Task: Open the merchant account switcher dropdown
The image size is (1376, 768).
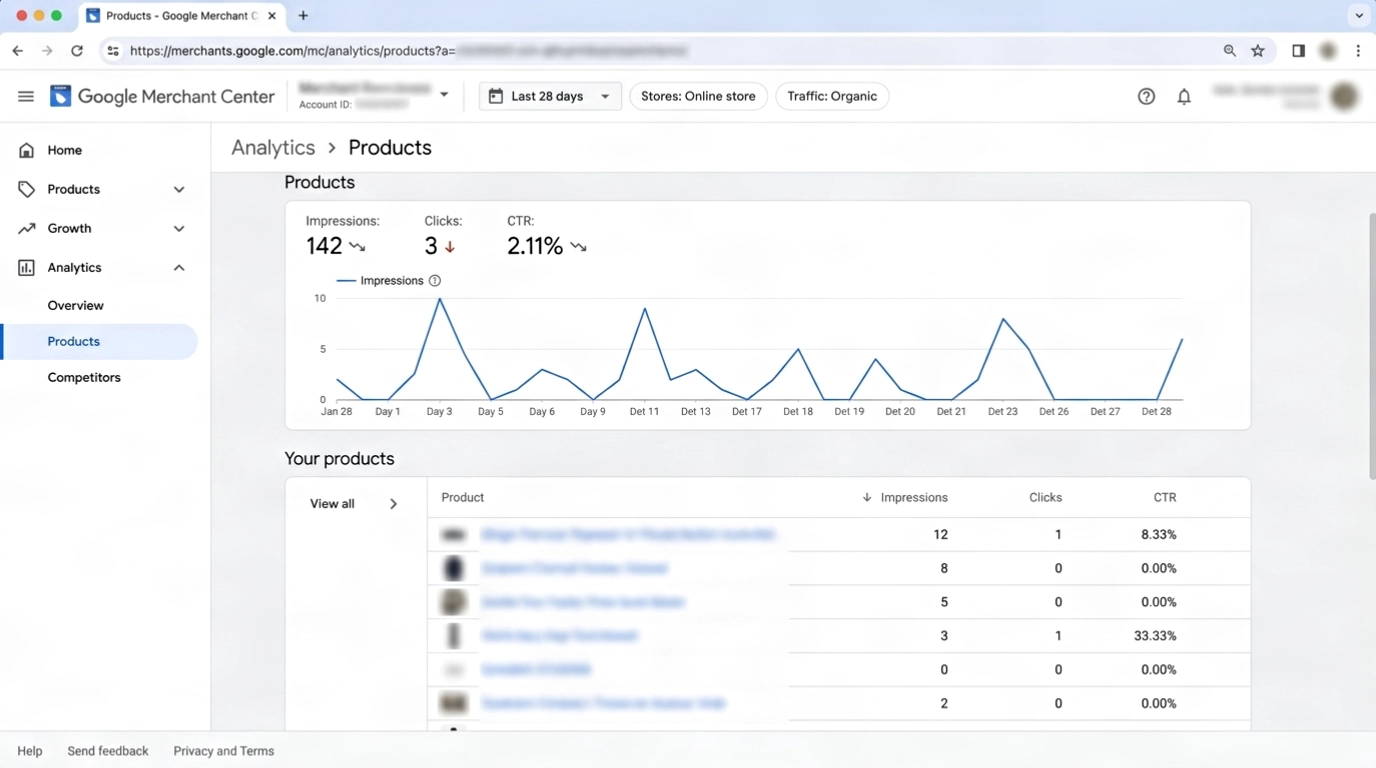Action: pos(444,95)
